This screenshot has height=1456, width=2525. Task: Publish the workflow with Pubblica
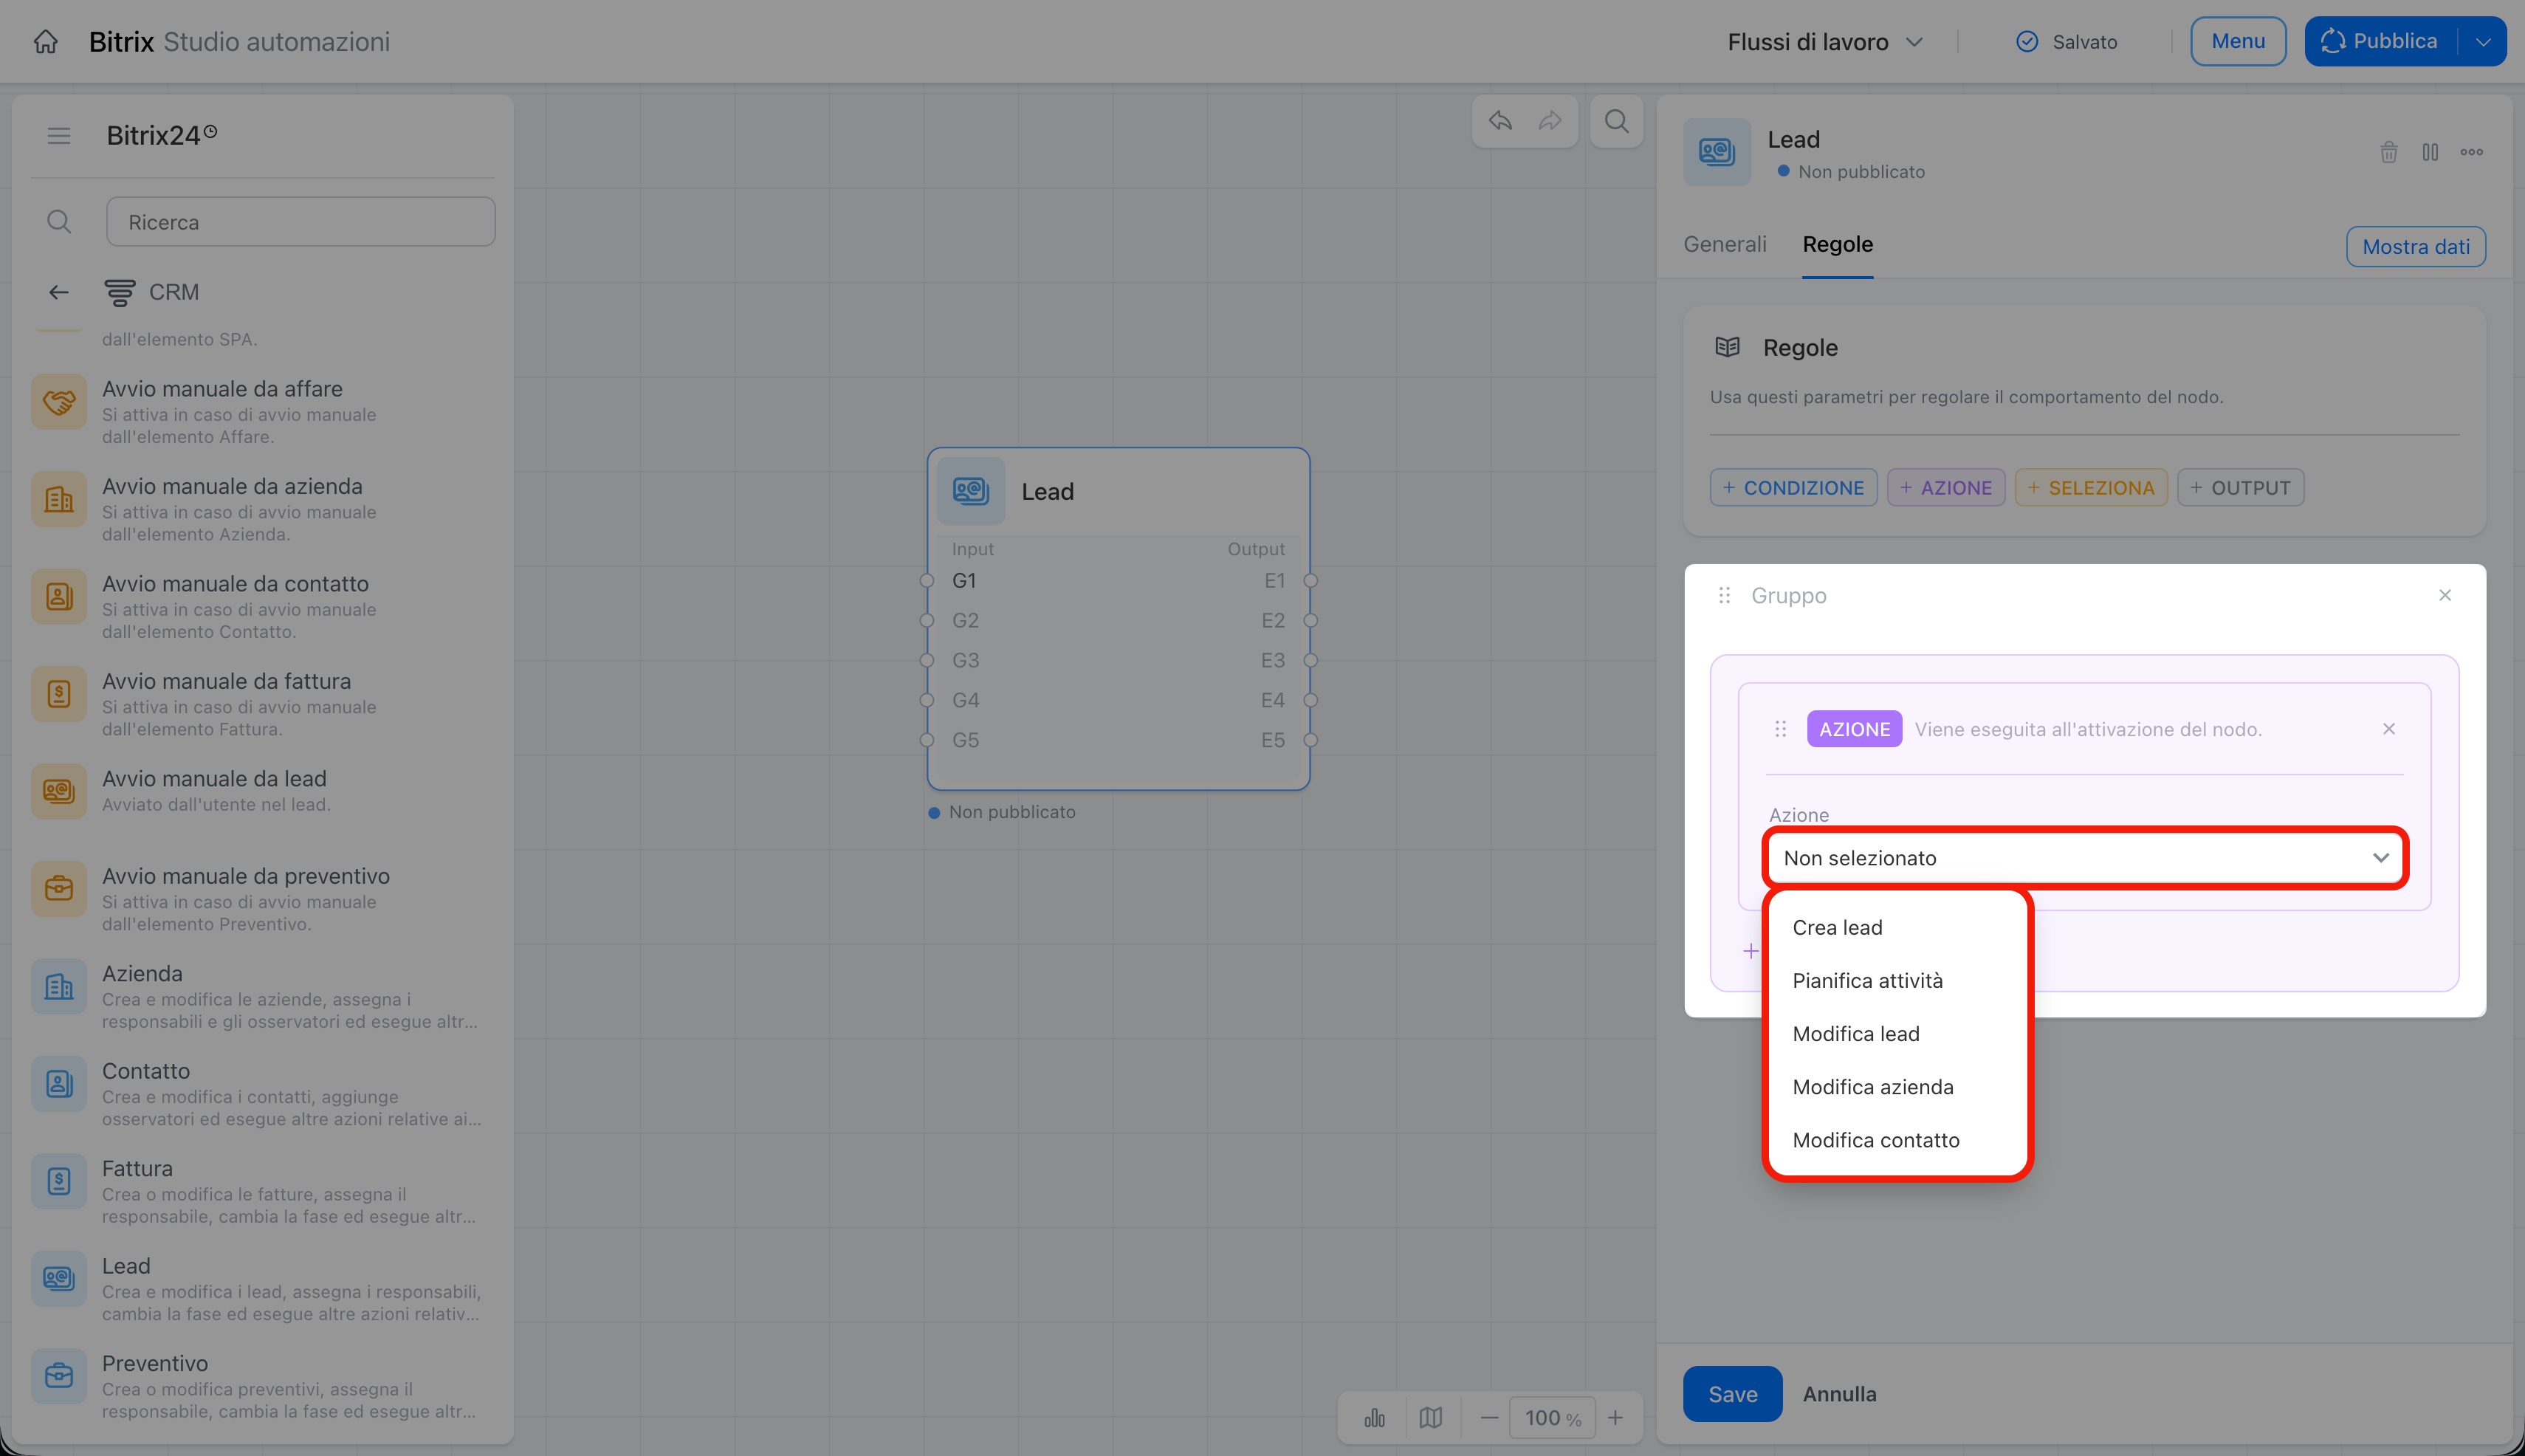tap(2381, 42)
